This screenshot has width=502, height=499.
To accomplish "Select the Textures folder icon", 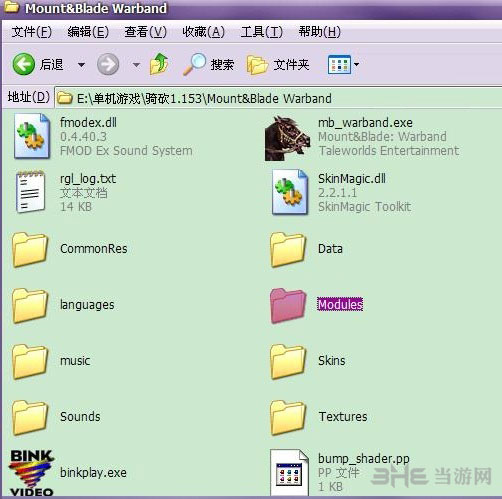I will (x=288, y=417).
